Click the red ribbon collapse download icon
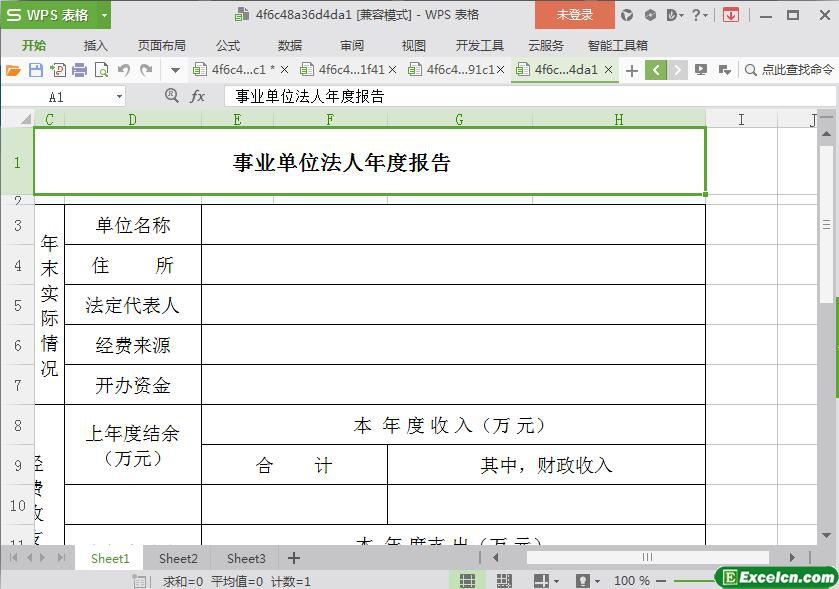 tap(730, 15)
